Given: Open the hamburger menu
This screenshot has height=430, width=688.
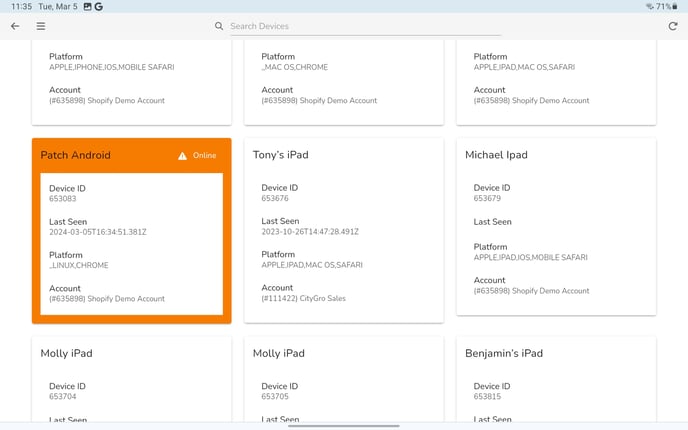Looking at the screenshot, I should tap(41, 26).
